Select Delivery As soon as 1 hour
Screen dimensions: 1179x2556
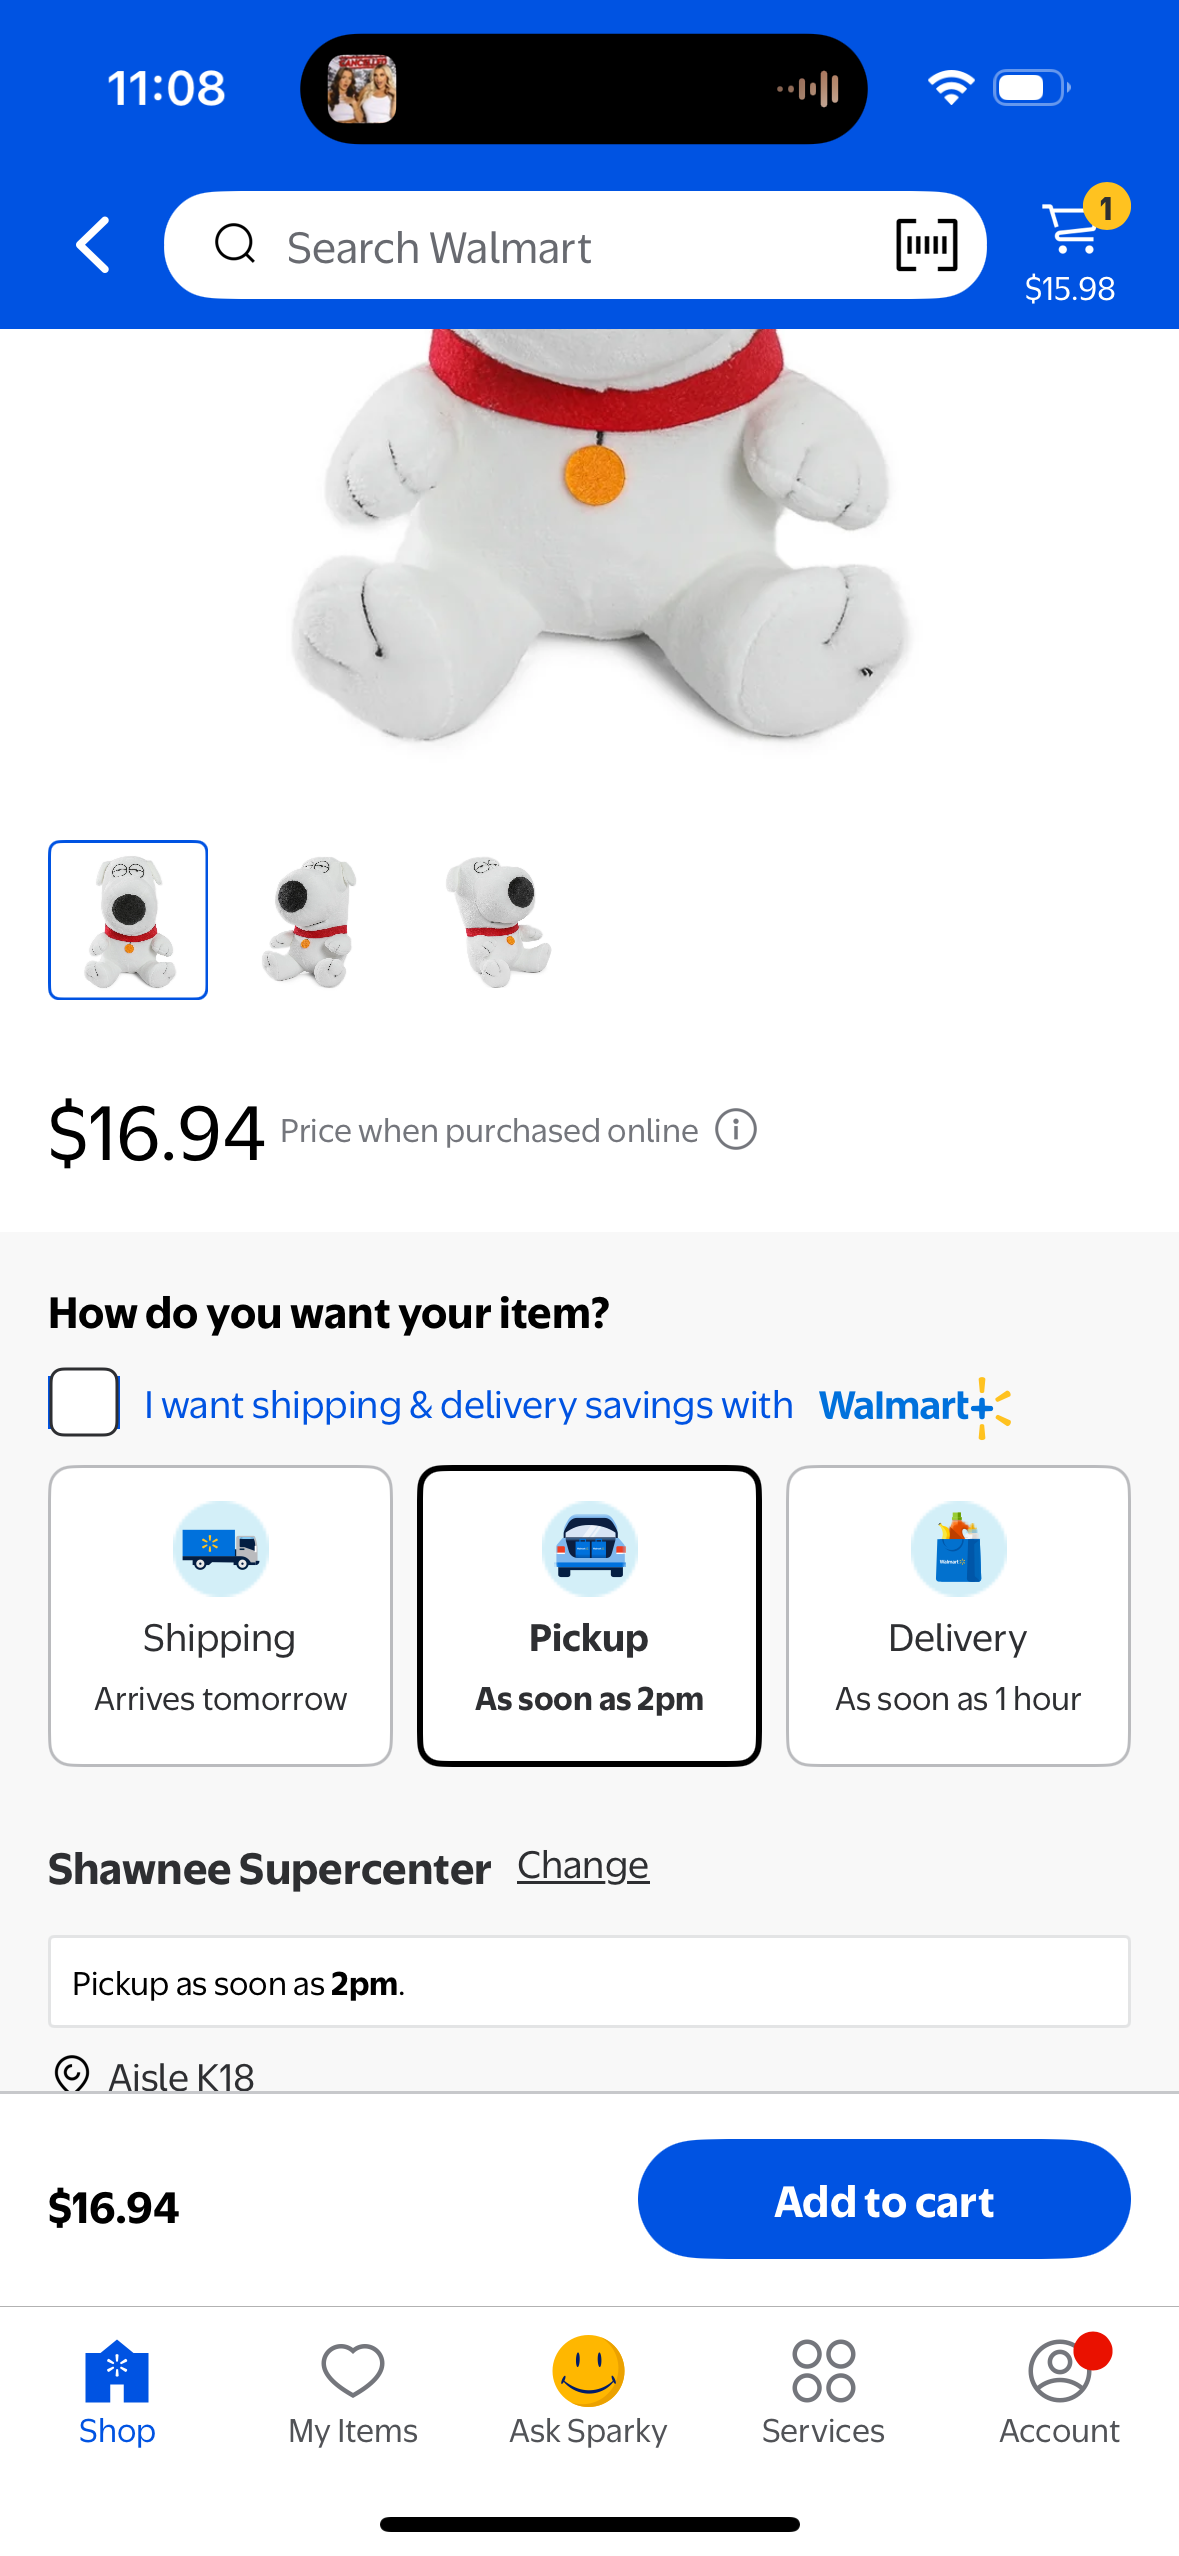pos(957,1615)
